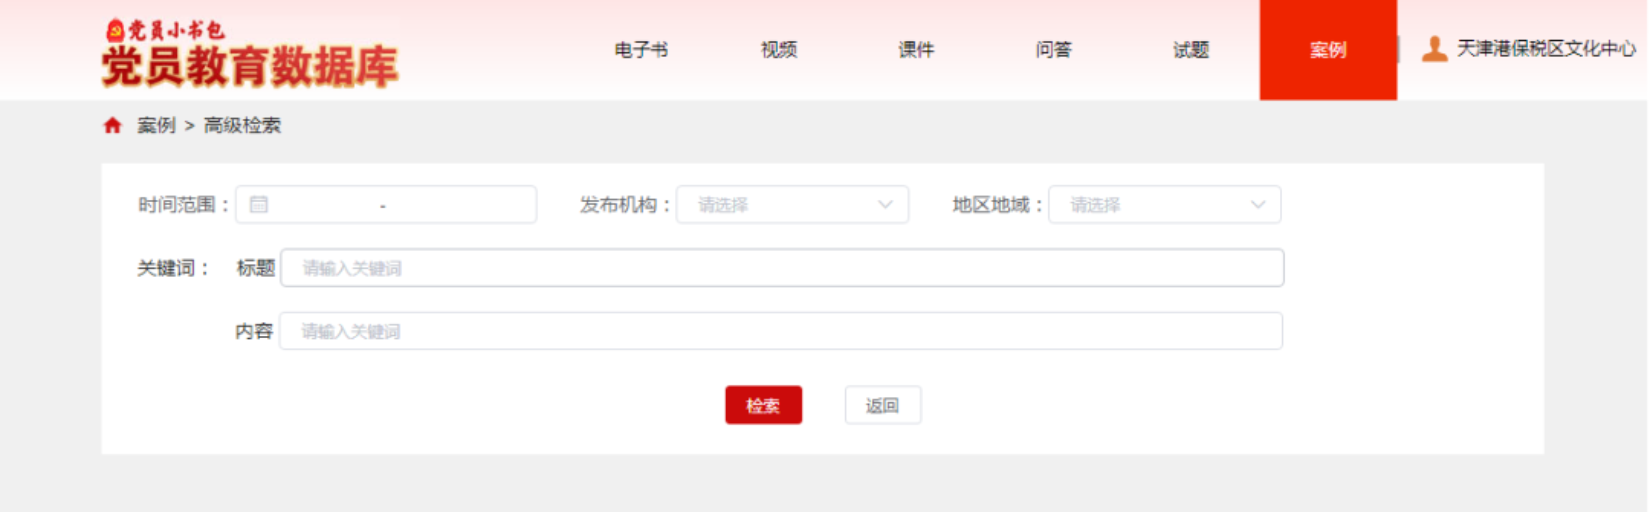The width and height of the screenshot is (1650, 512).
Task: Click the 党员教育数据库 site logo
Action: [x=249, y=56]
